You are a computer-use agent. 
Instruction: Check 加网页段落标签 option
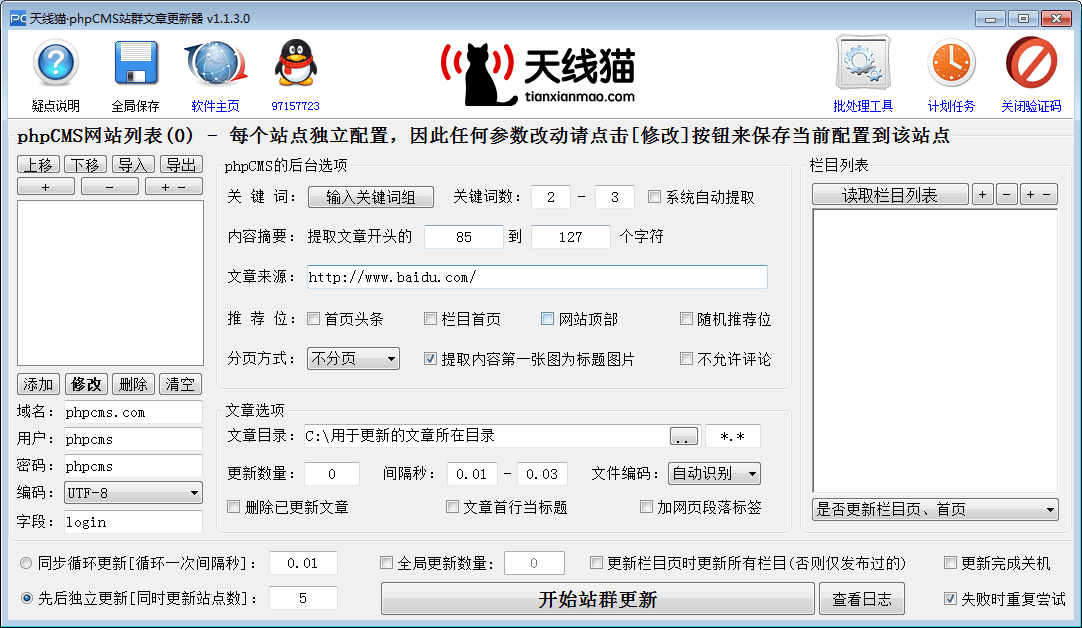point(647,507)
